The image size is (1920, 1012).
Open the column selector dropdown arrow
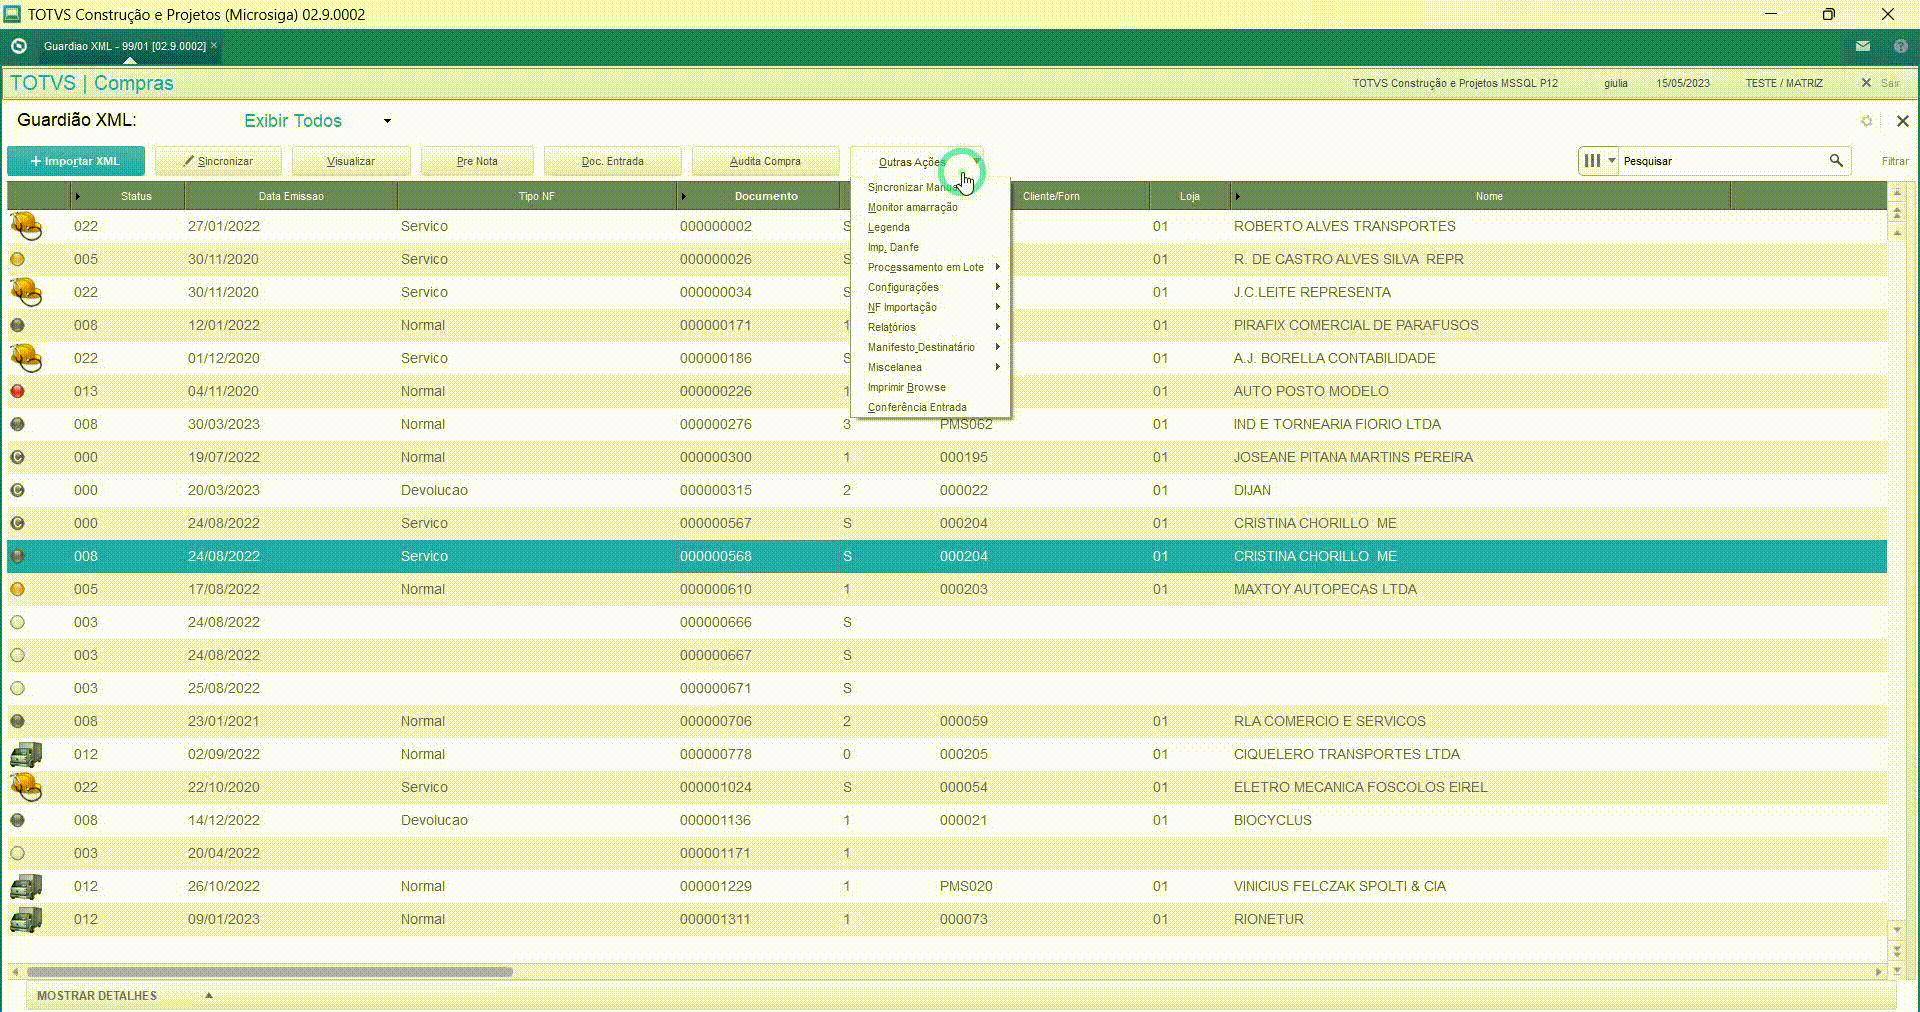(x=1611, y=160)
